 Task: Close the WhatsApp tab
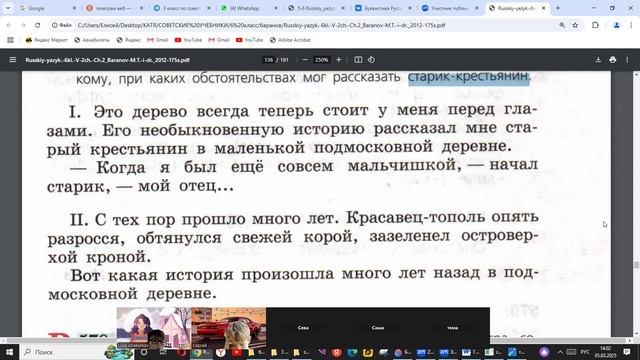click(x=276, y=8)
